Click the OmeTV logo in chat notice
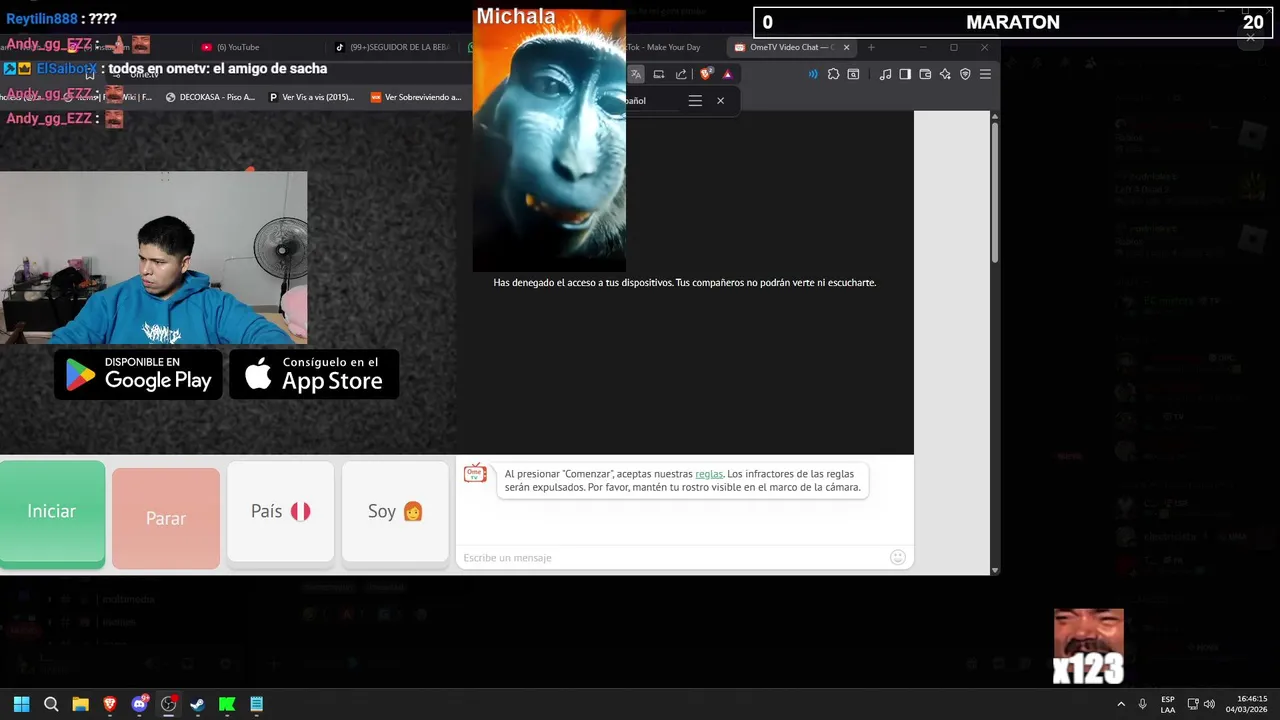 (x=475, y=473)
